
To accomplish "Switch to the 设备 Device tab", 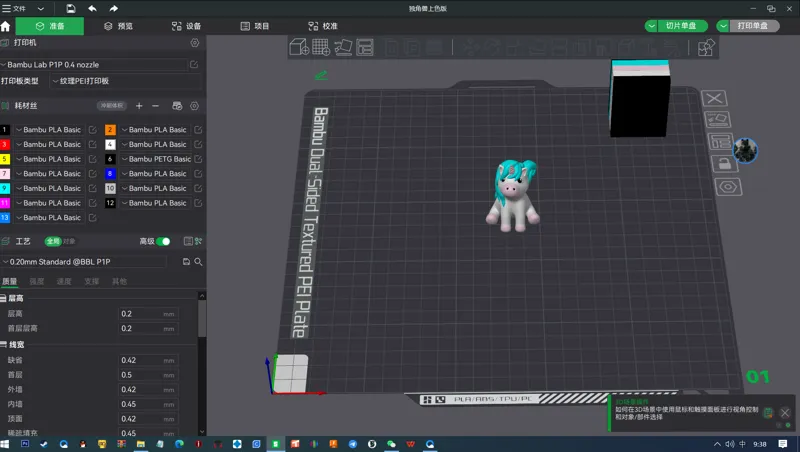I will 186,26.
